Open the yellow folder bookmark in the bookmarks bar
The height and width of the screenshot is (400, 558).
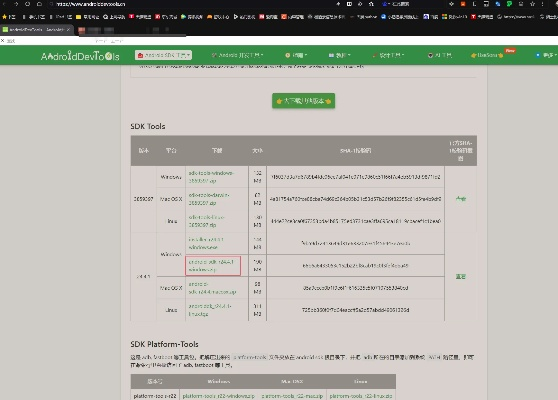pos(87,17)
